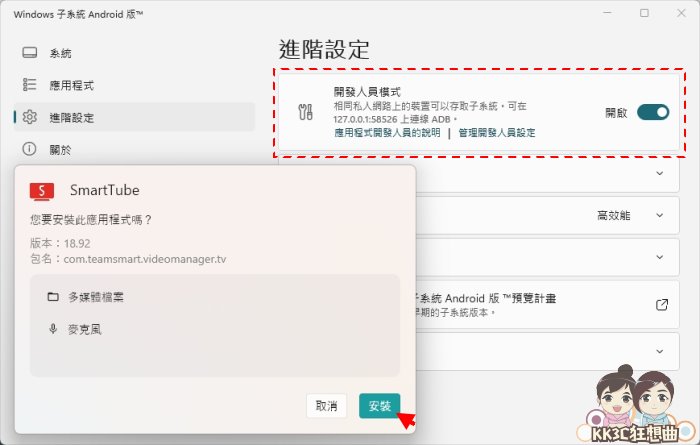700x445 pixels.
Task: Expand the bottom collapsed settings row
Action: (x=660, y=351)
